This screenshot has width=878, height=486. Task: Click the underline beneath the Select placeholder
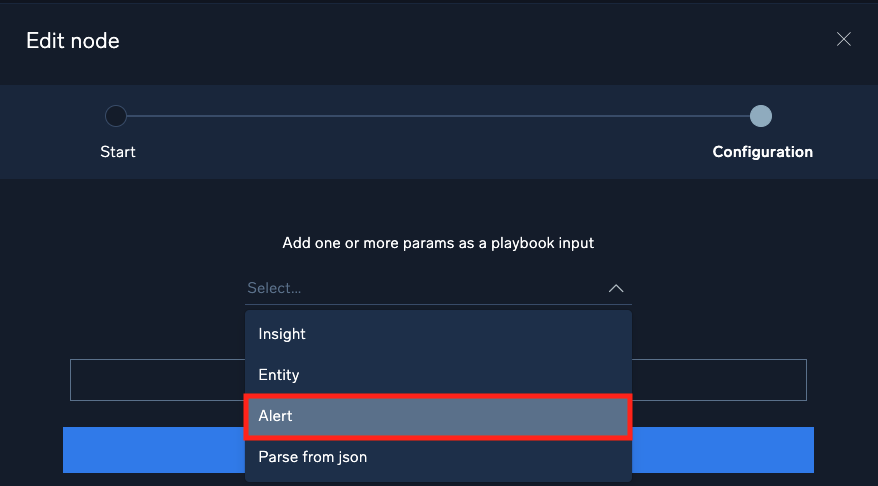[438, 304]
